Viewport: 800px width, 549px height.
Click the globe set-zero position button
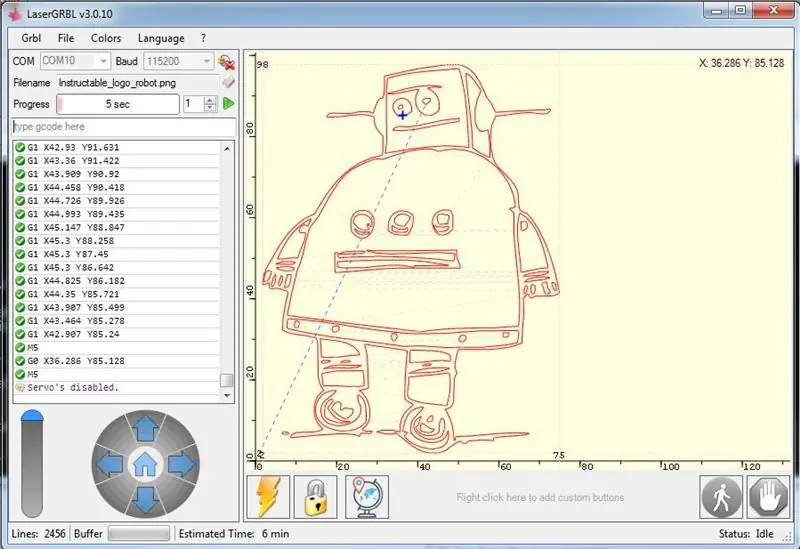pos(367,496)
